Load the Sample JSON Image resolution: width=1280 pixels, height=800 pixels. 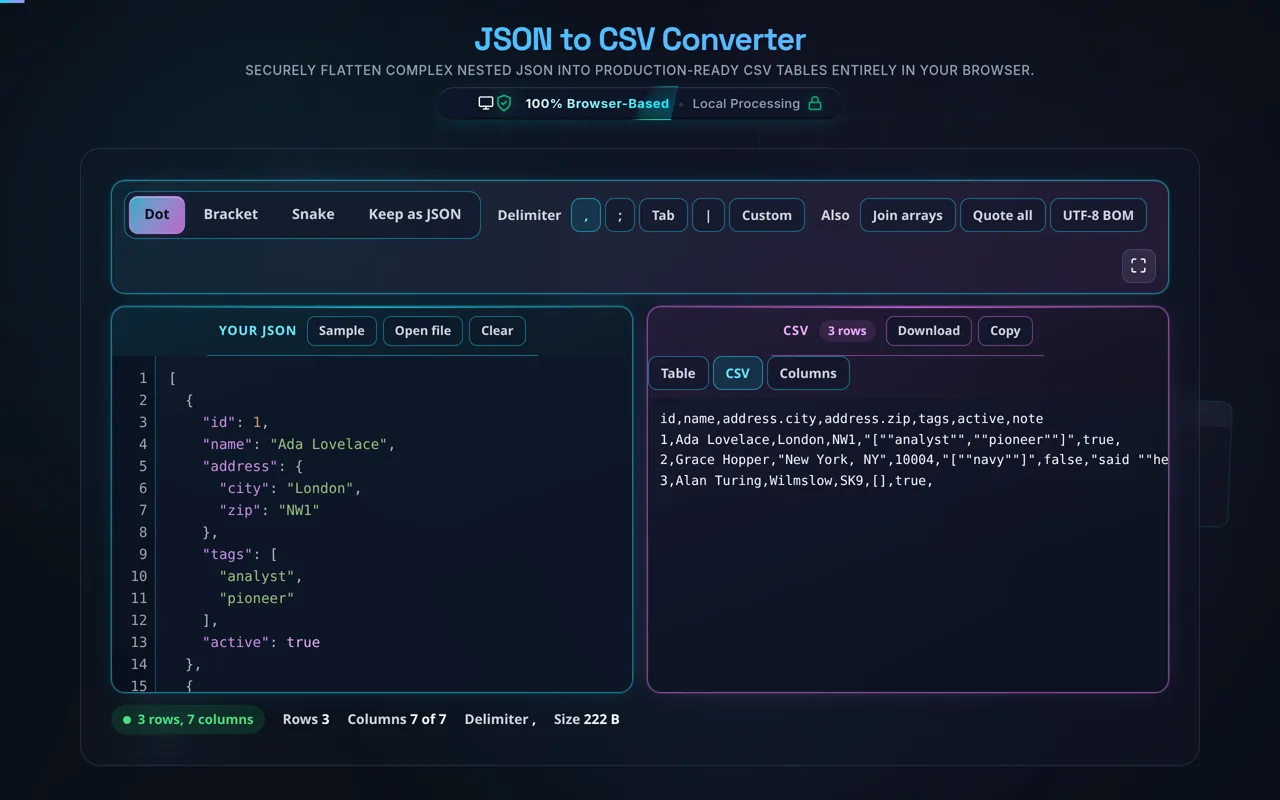(x=342, y=331)
